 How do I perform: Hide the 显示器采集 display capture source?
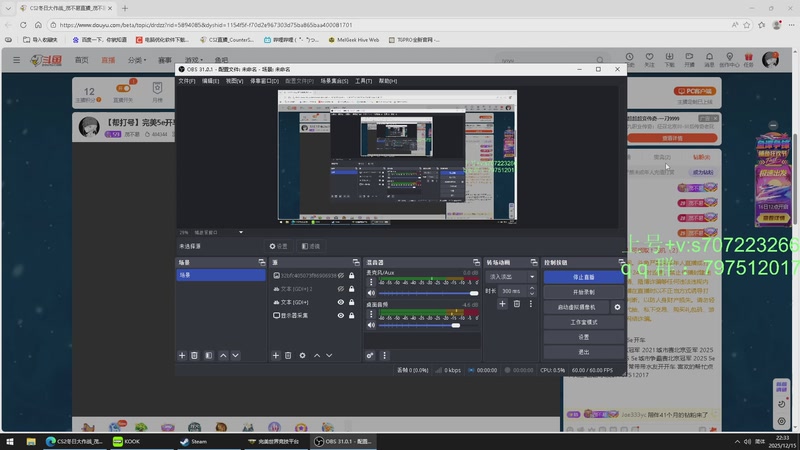pyautogui.click(x=341, y=315)
